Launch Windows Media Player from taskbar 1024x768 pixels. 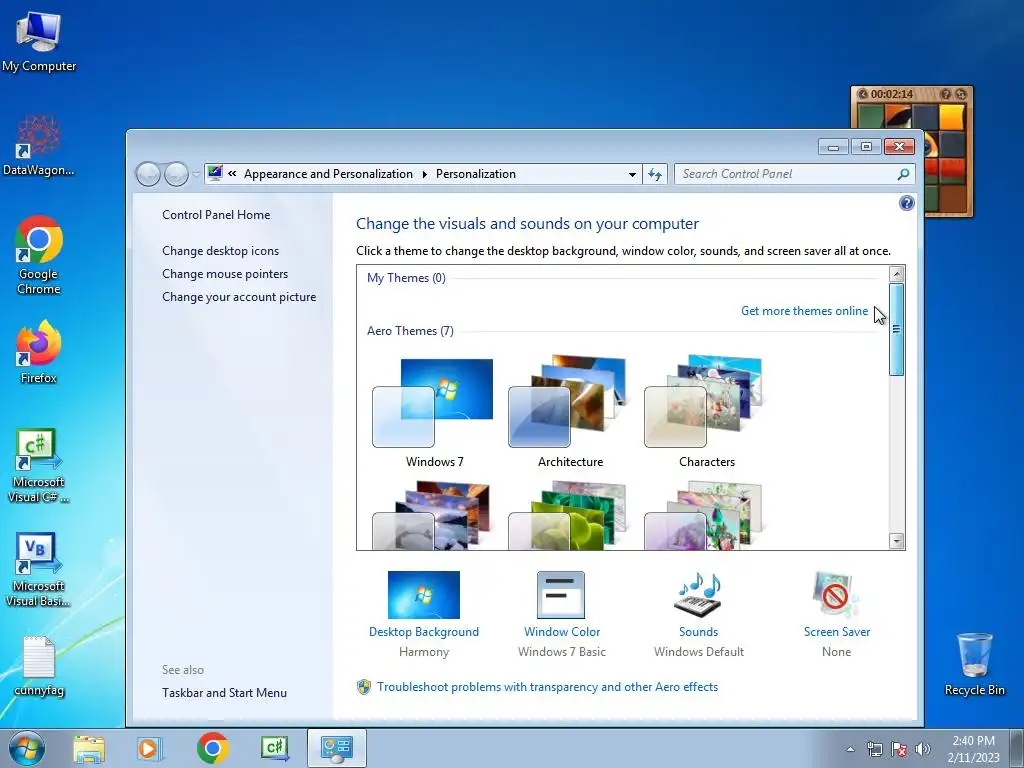tap(150, 748)
